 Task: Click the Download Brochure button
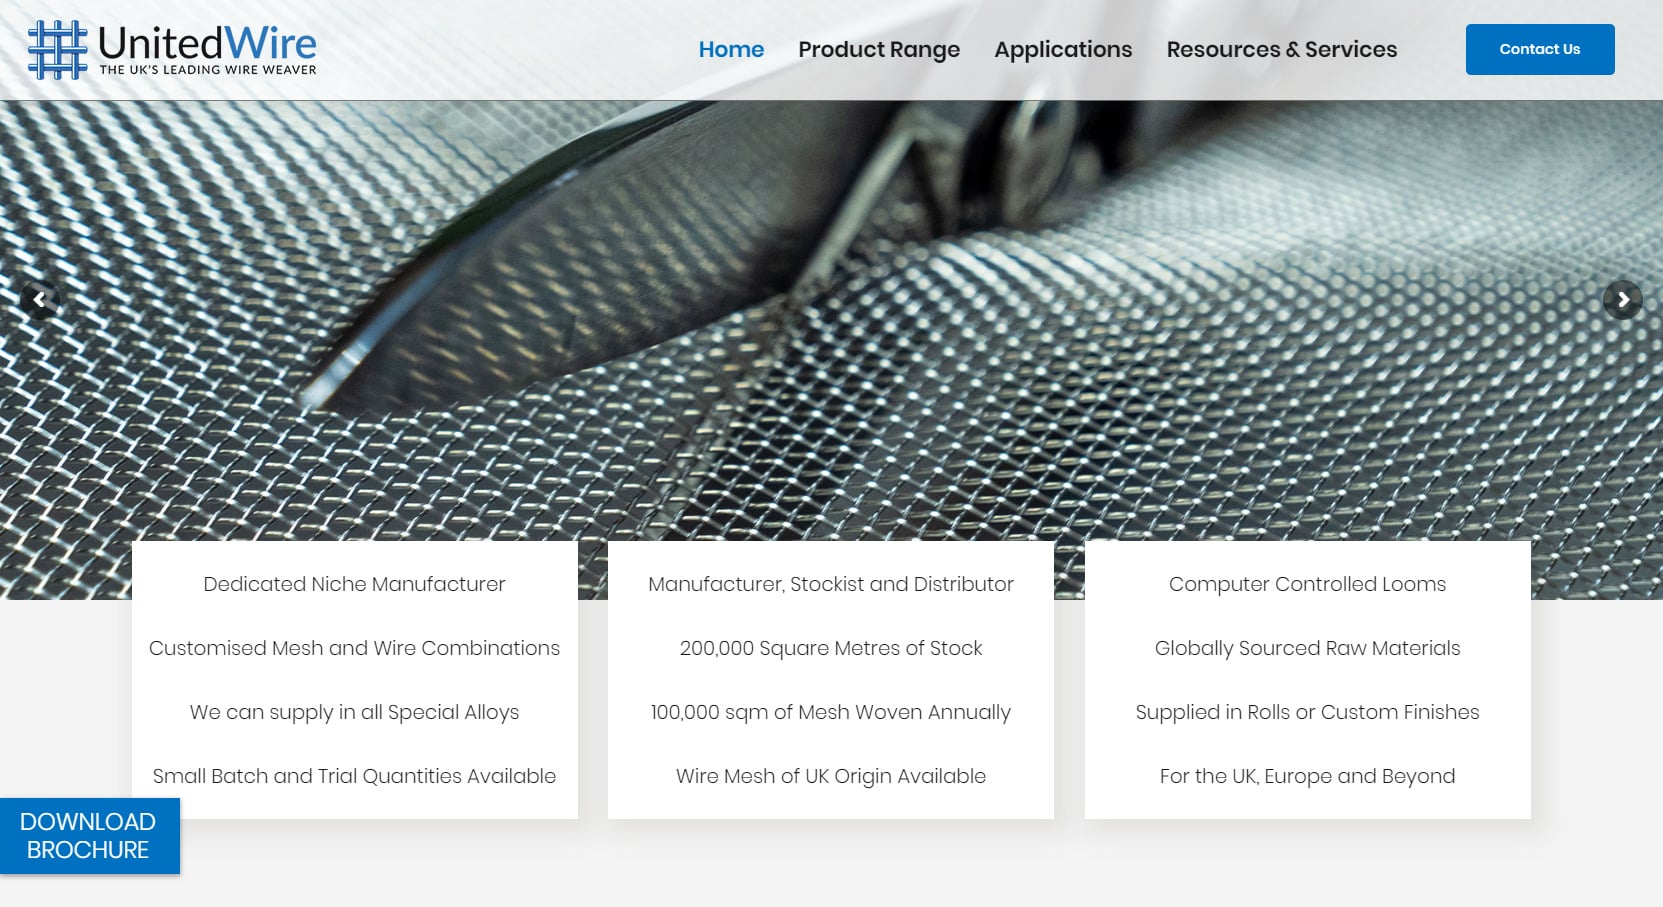click(x=89, y=836)
